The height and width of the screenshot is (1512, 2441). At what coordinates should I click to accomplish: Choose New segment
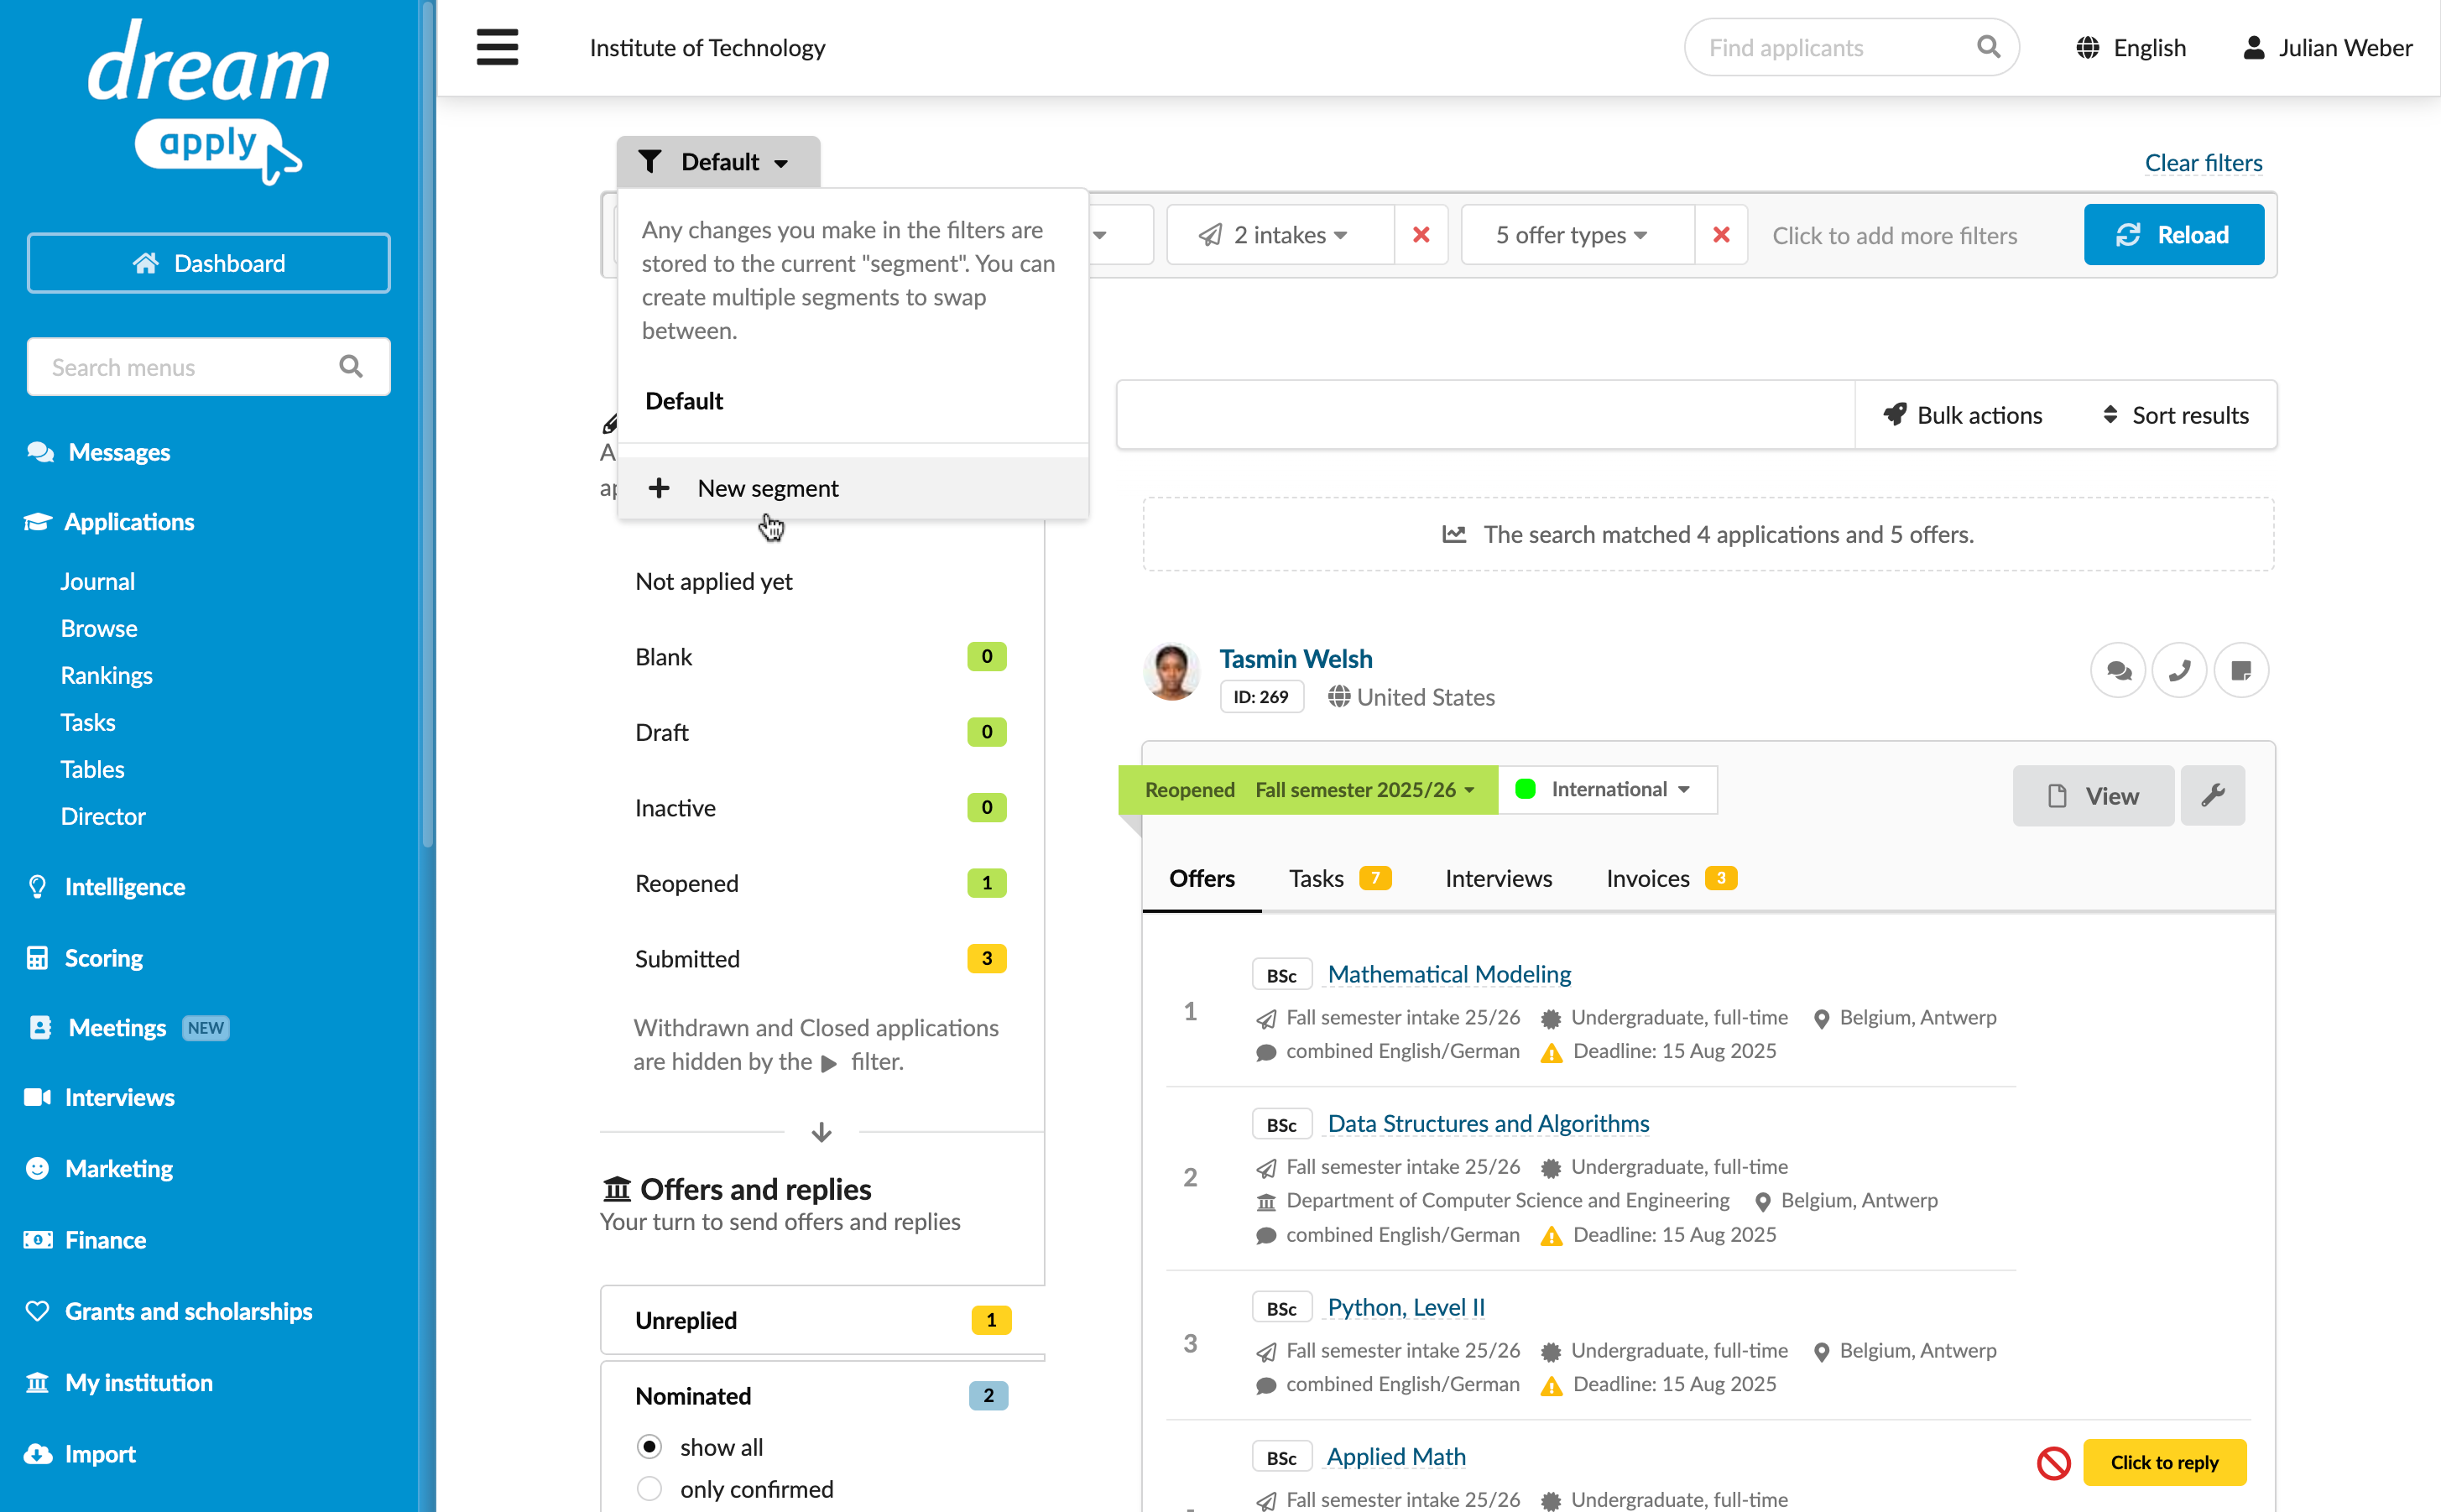click(853, 488)
